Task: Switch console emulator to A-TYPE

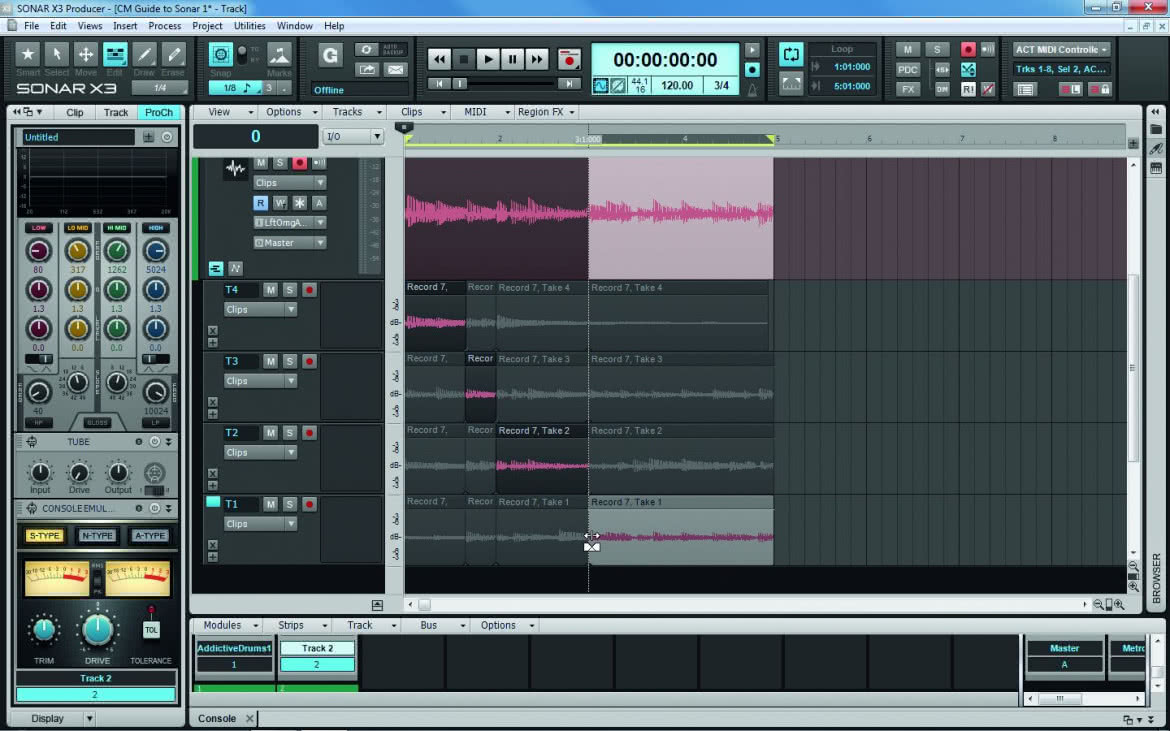Action: coord(150,536)
